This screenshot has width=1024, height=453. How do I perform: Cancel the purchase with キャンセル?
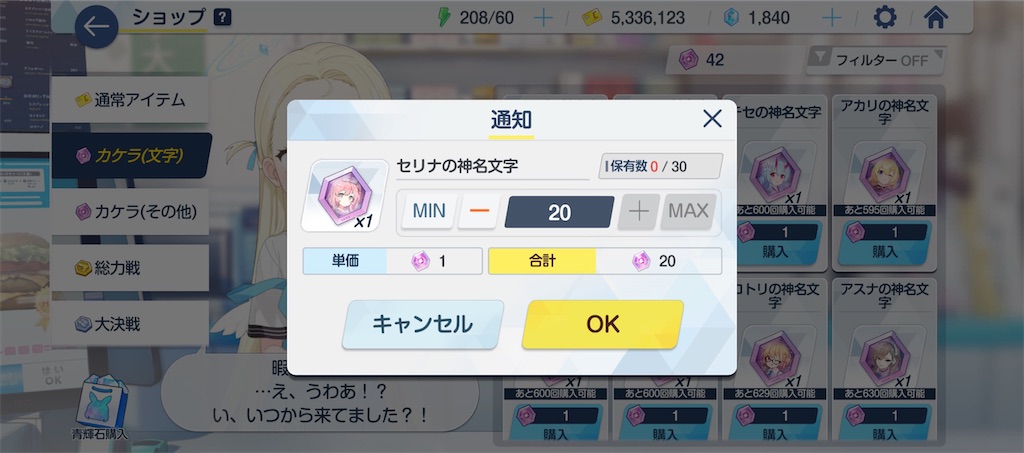click(x=423, y=324)
